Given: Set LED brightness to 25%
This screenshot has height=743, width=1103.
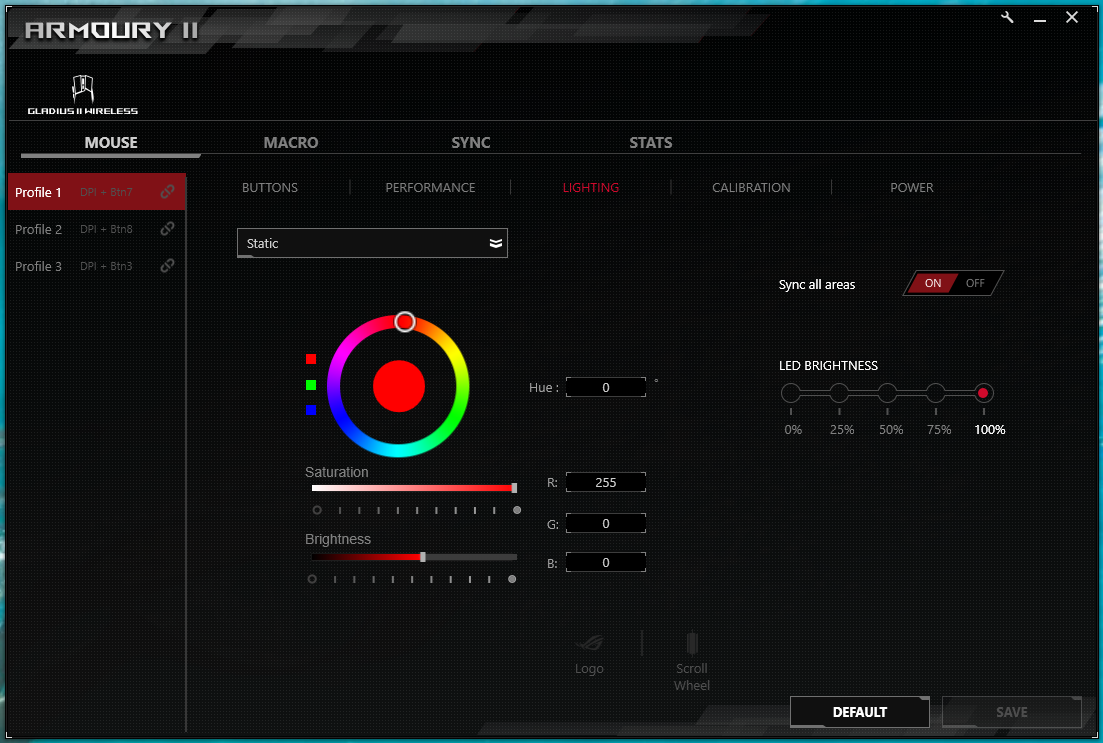Looking at the screenshot, I should (x=839, y=393).
